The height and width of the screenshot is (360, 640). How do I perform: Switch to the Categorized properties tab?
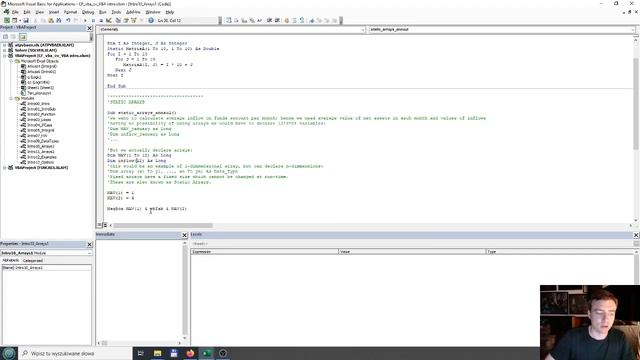33,260
